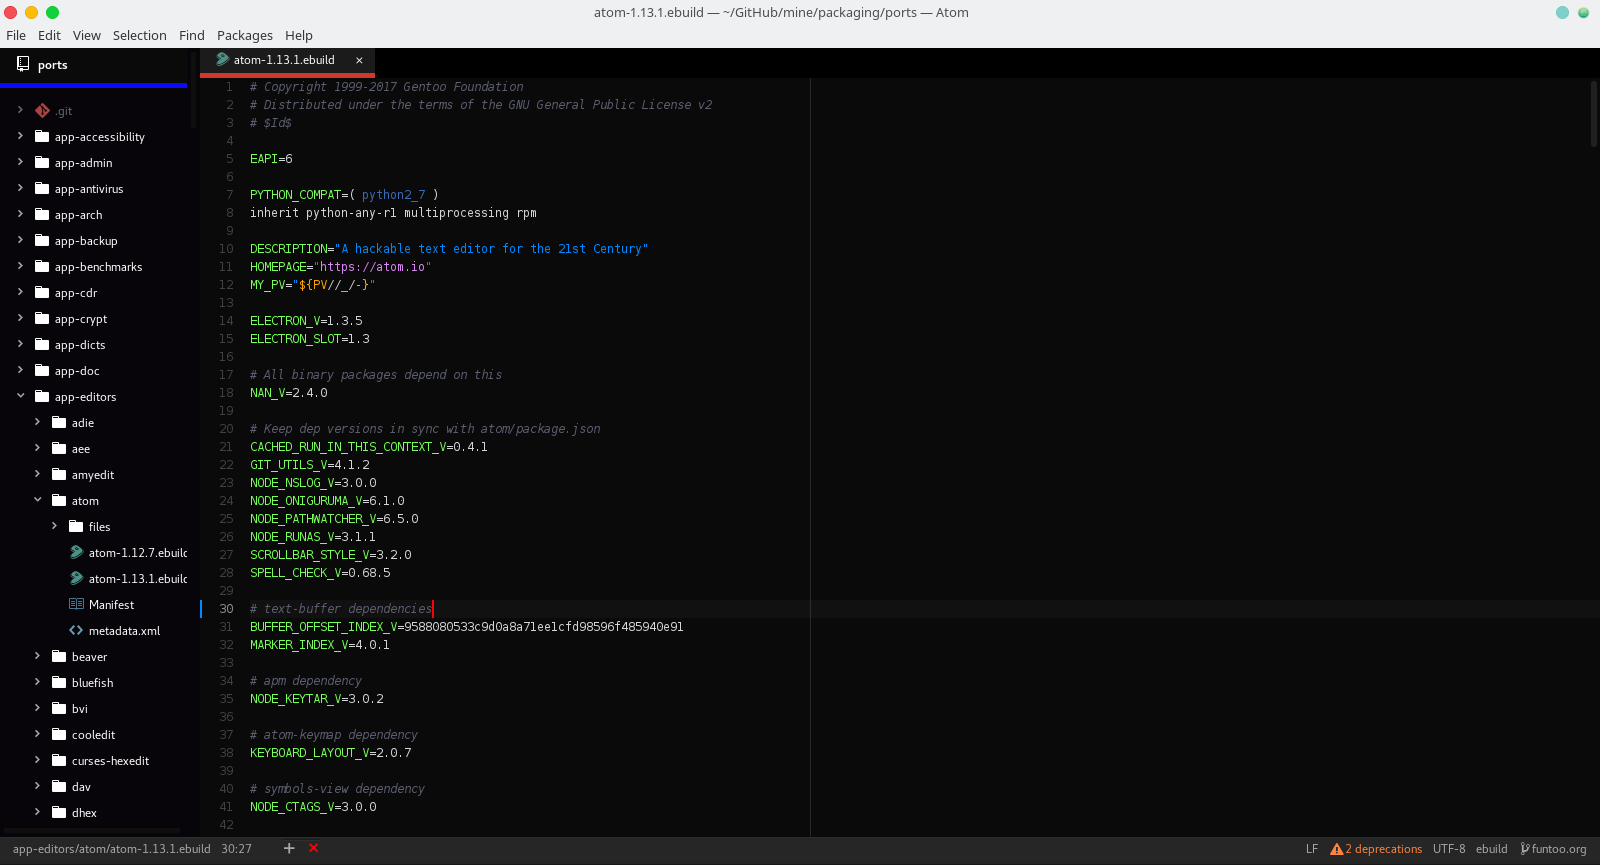Screen dimensions: 1600x865
Task: Click the Manifest file icon
Action: (76, 604)
